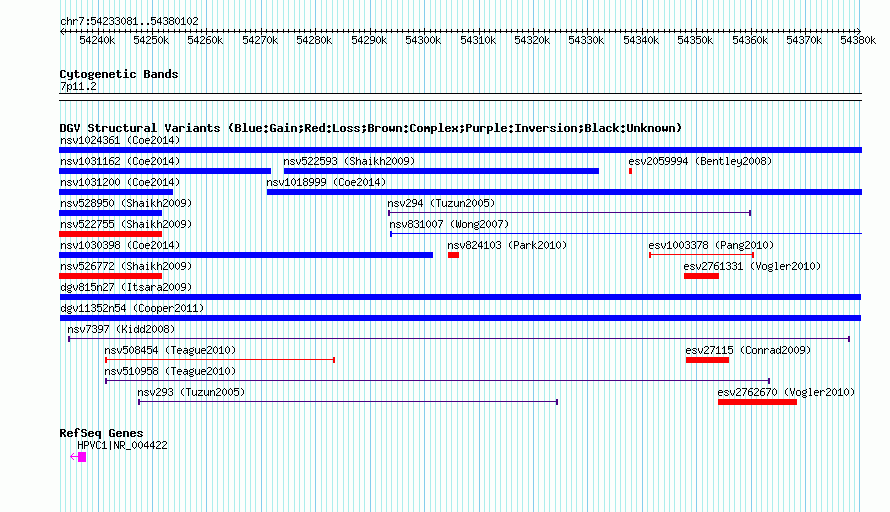Select the nsv1030398 blue gain bar
This screenshot has width=890, height=512.
(x=246, y=255)
